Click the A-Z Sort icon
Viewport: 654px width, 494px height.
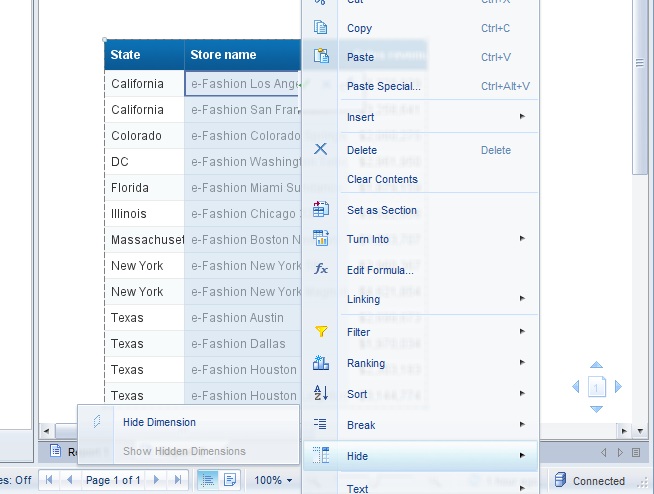pyautogui.click(x=321, y=393)
